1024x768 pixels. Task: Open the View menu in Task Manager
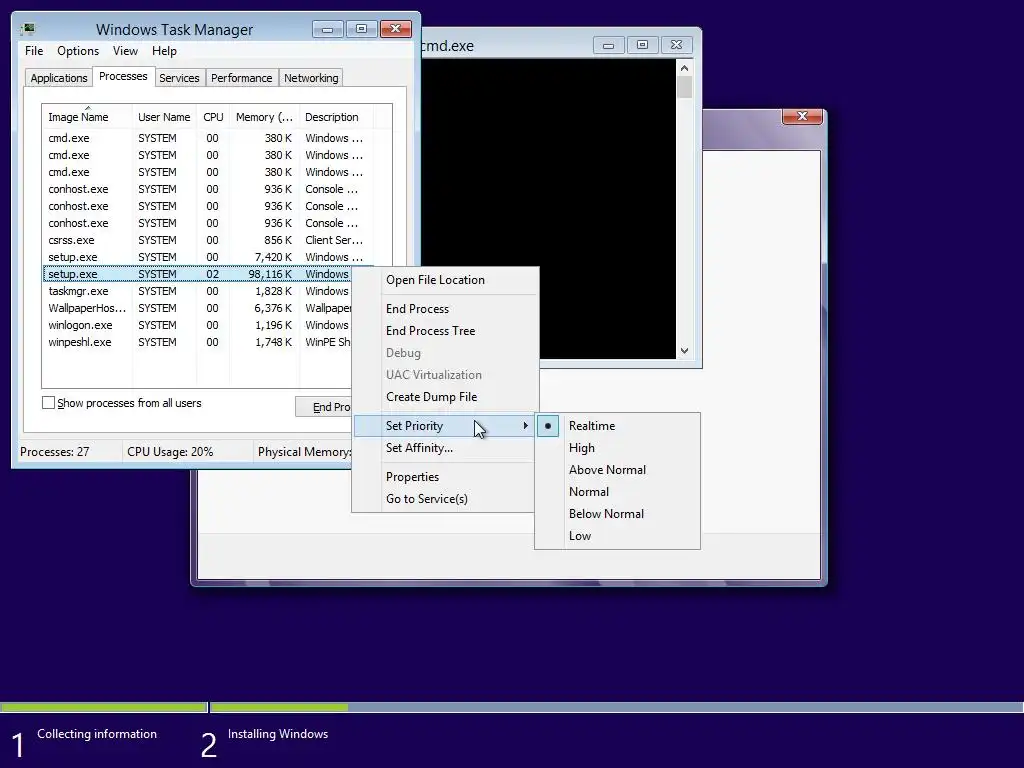[x=125, y=51]
